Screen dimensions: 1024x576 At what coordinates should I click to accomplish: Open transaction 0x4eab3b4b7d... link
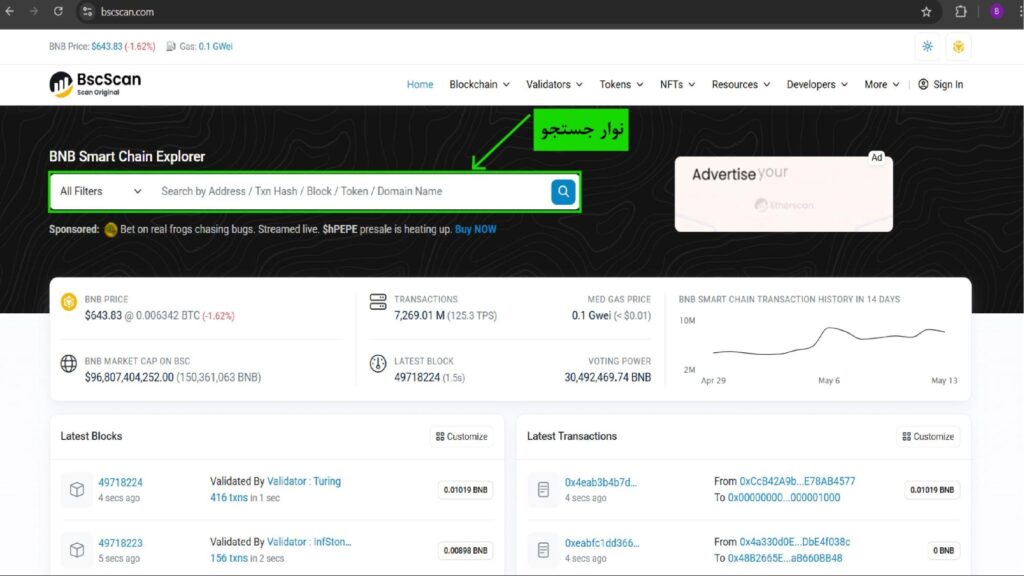(x=601, y=482)
